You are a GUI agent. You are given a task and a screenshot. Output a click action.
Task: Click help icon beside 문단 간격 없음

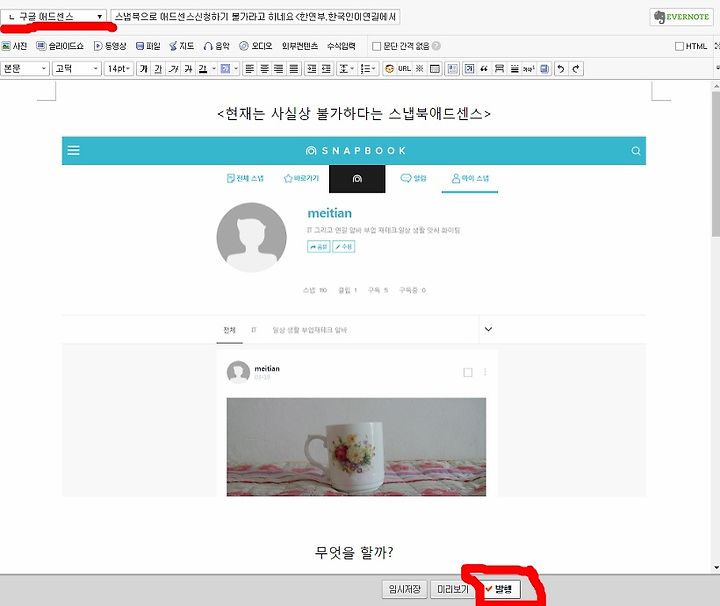point(436,45)
